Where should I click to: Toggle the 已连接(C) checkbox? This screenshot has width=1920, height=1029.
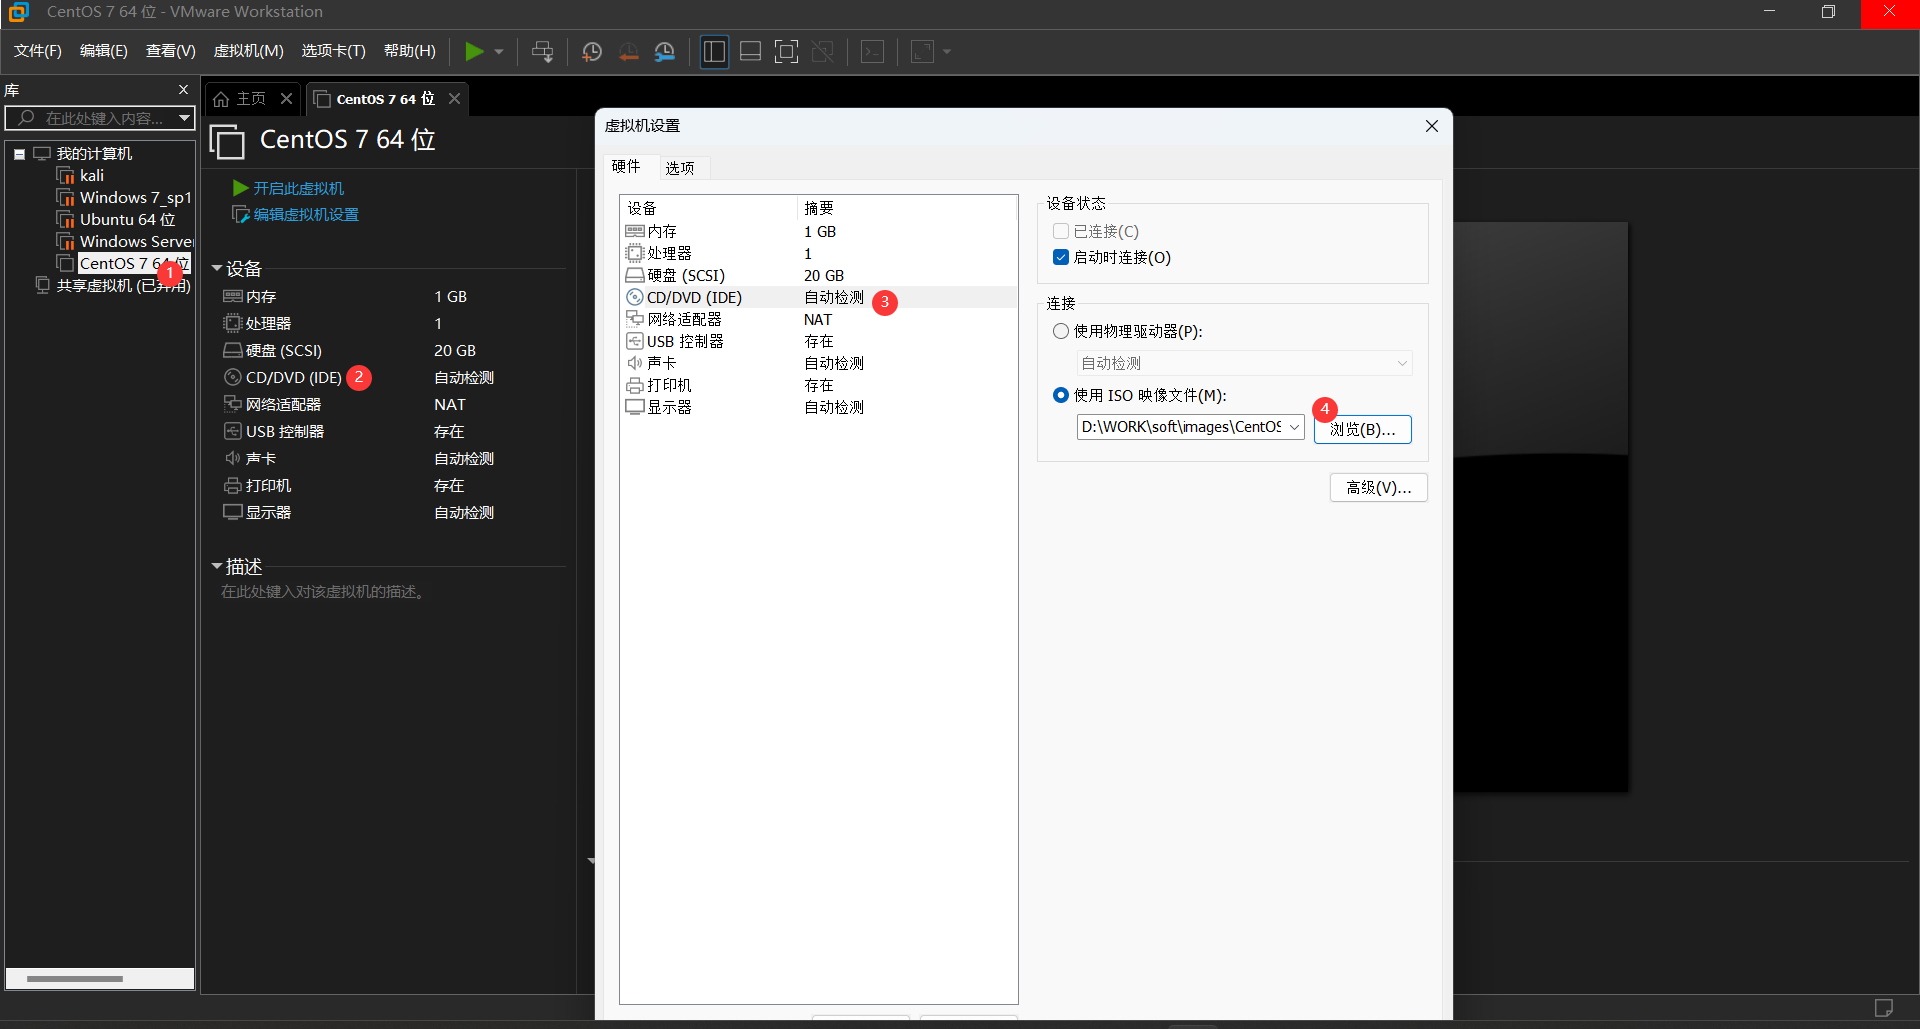(x=1061, y=231)
